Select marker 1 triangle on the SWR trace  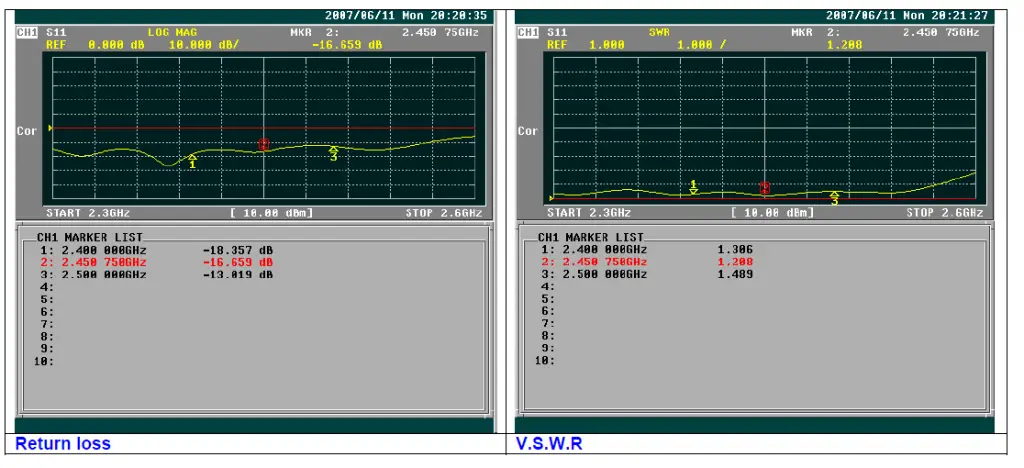coord(694,191)
